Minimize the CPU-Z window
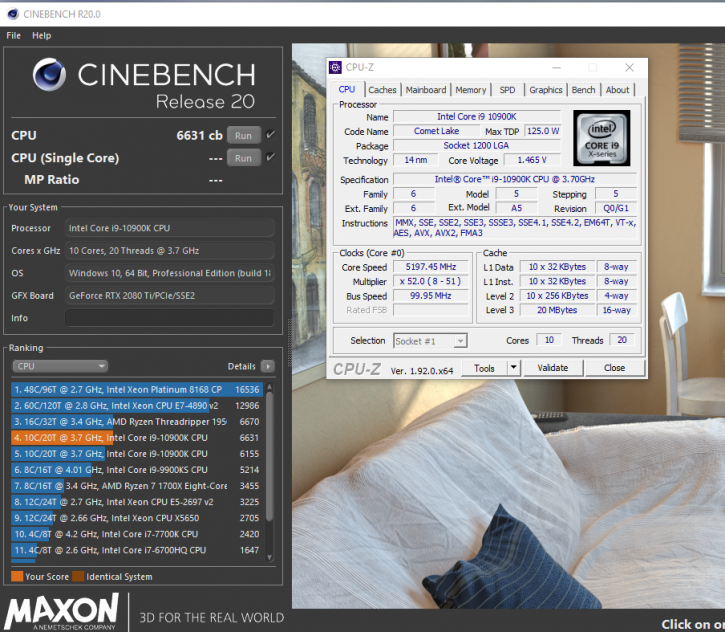This screenshot has height=632, width=725. pyautogui.click(x=556, y=68)
